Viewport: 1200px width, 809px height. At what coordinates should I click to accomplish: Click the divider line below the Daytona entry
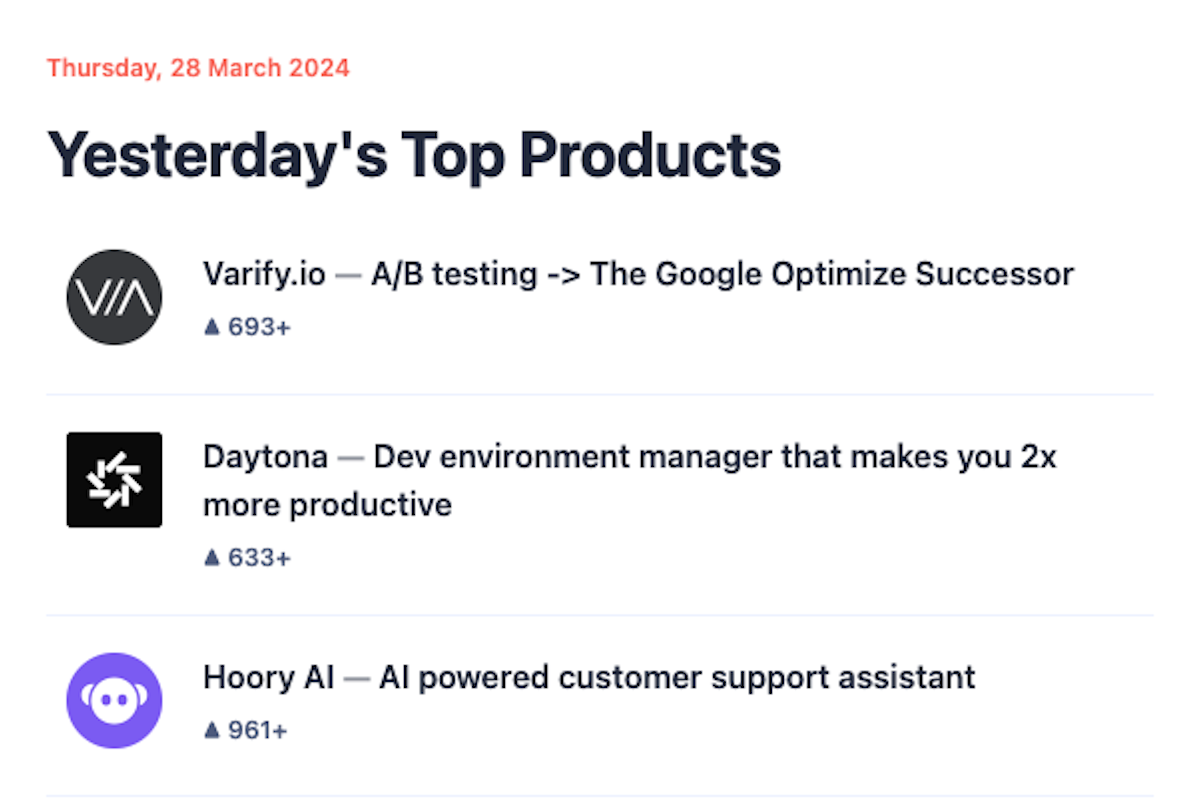point(600,615)
